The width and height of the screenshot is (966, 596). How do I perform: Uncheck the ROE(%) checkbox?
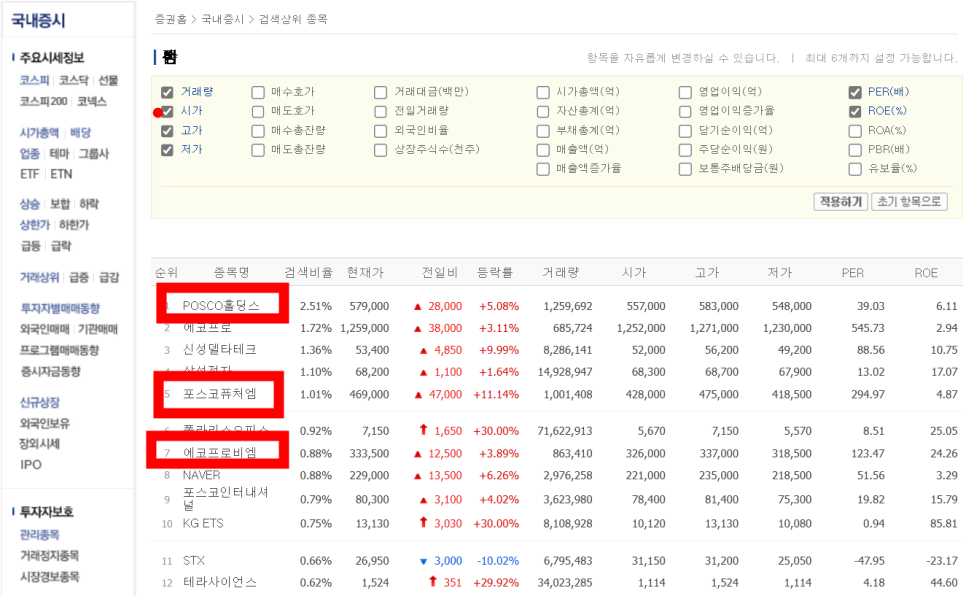pyautogui.click(x=854, y=112)
